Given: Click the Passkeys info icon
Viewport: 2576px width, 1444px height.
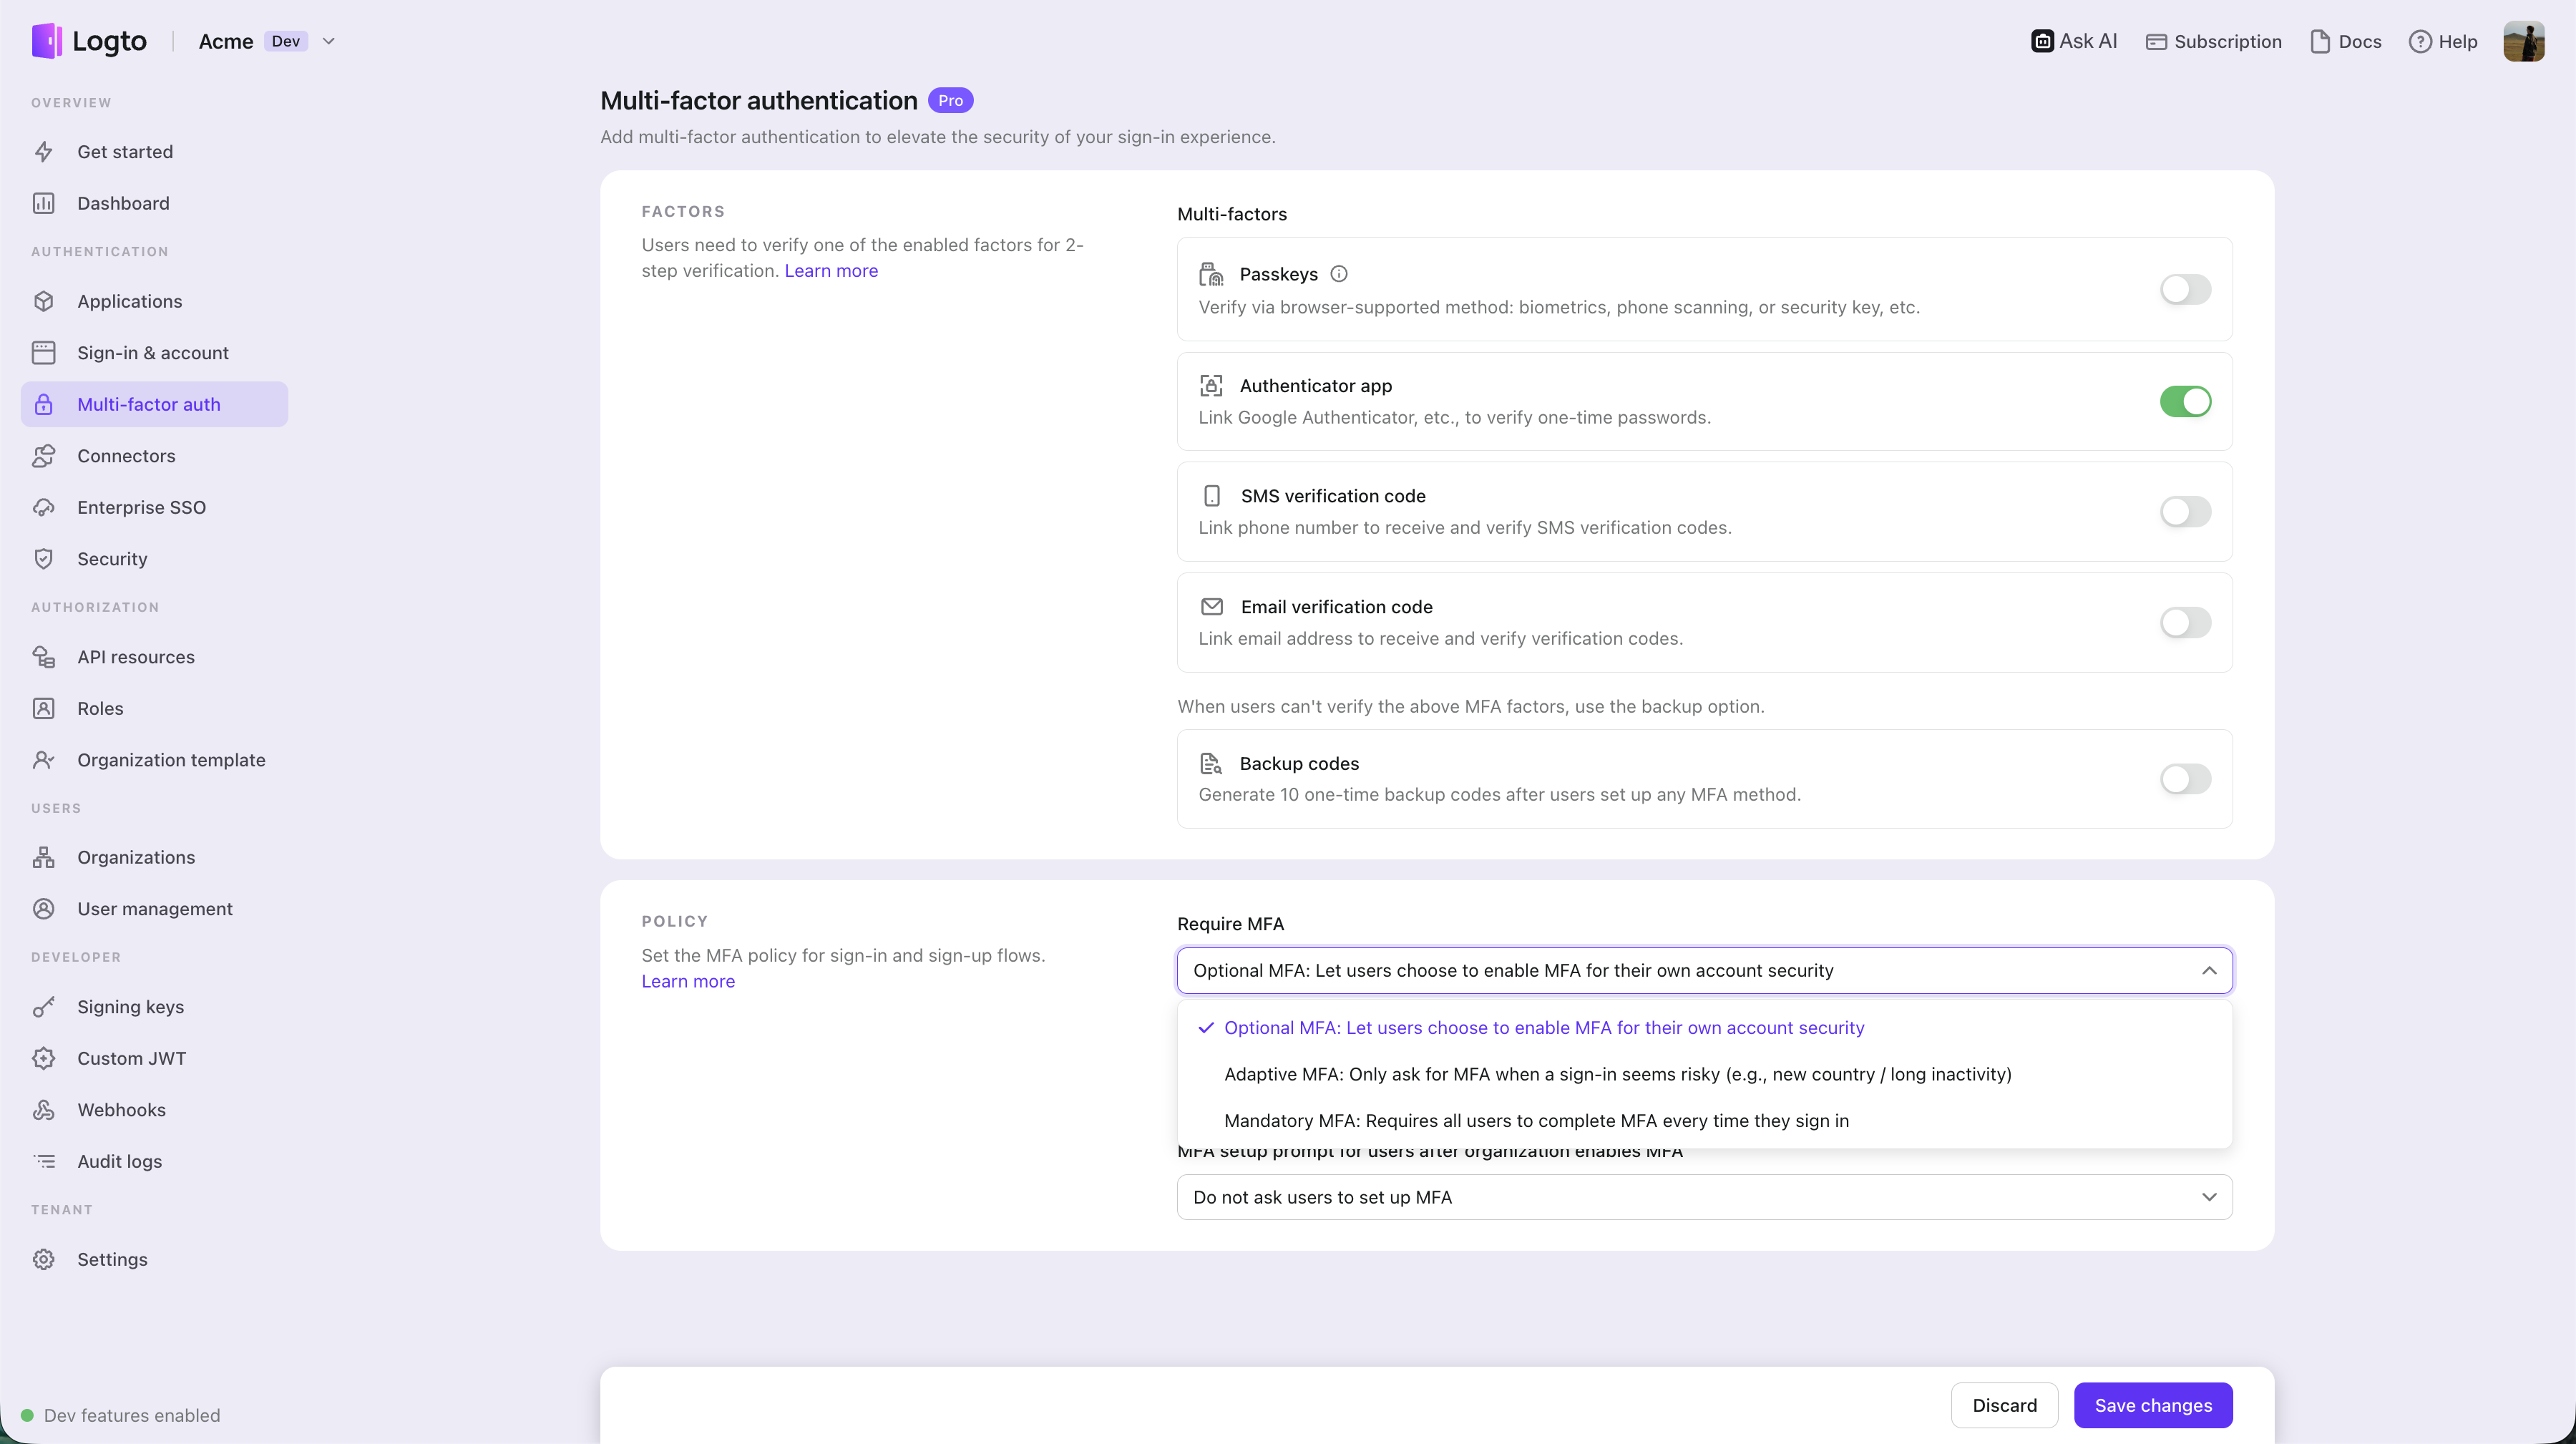Looking at the screenshot, I should [x=1339, y=274].
